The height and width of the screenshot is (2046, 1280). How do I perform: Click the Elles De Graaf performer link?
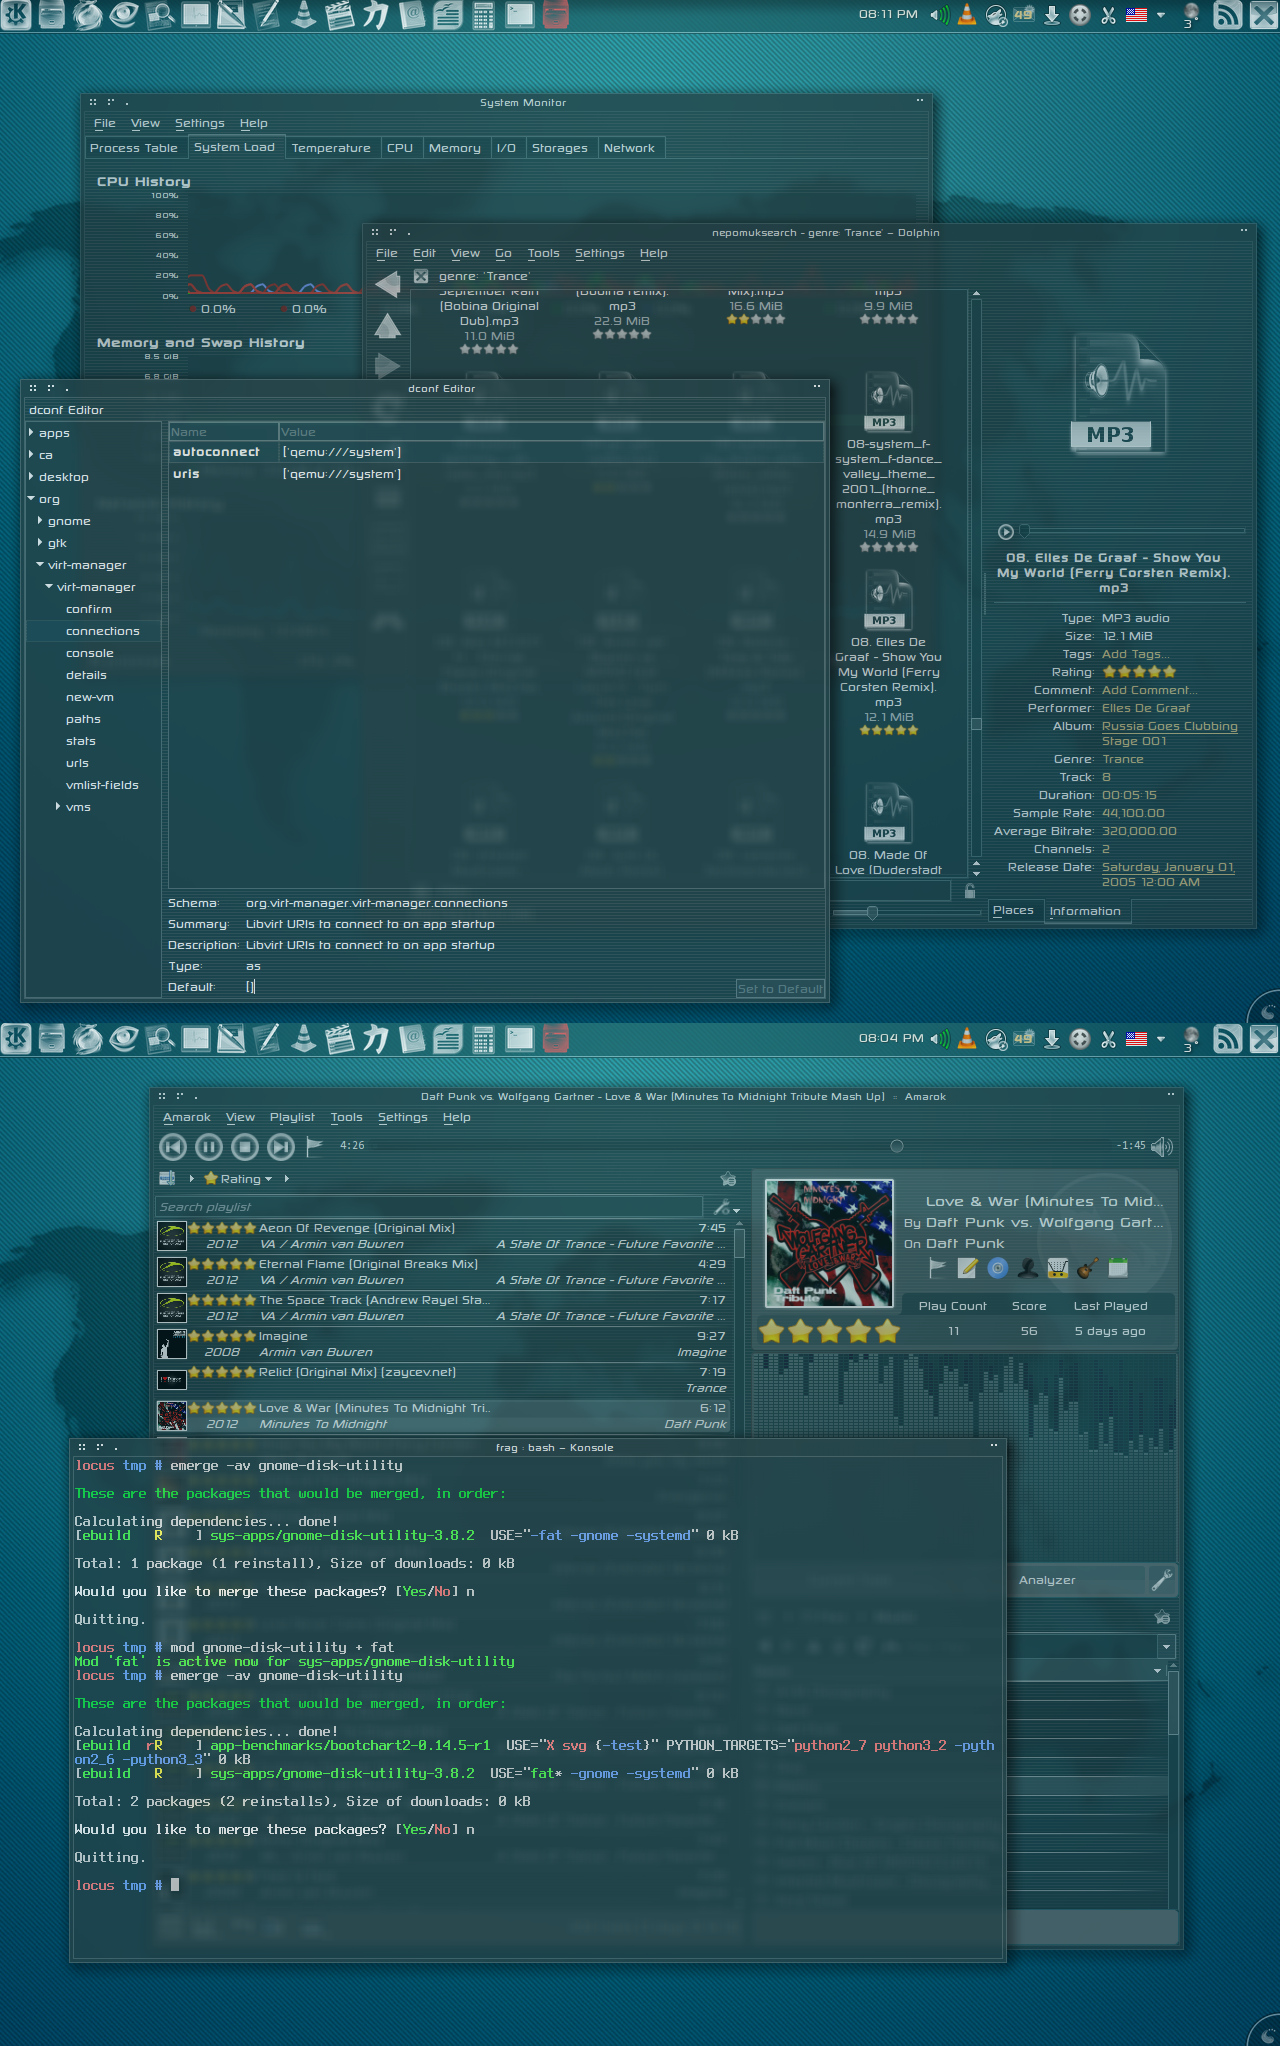pyautogui.click(x=1146, y=708)
